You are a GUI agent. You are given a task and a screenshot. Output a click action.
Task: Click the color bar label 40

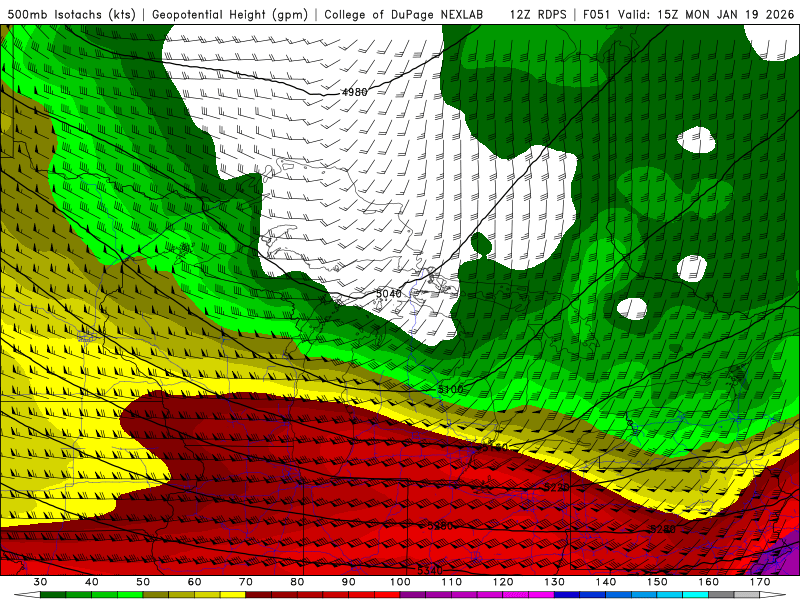pos(92,582)
